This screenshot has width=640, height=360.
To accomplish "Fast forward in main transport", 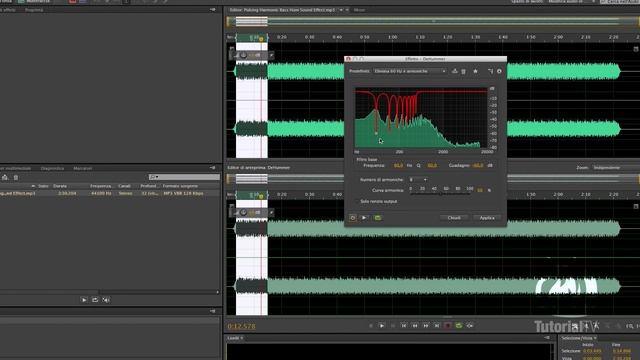I will point(426,326).
